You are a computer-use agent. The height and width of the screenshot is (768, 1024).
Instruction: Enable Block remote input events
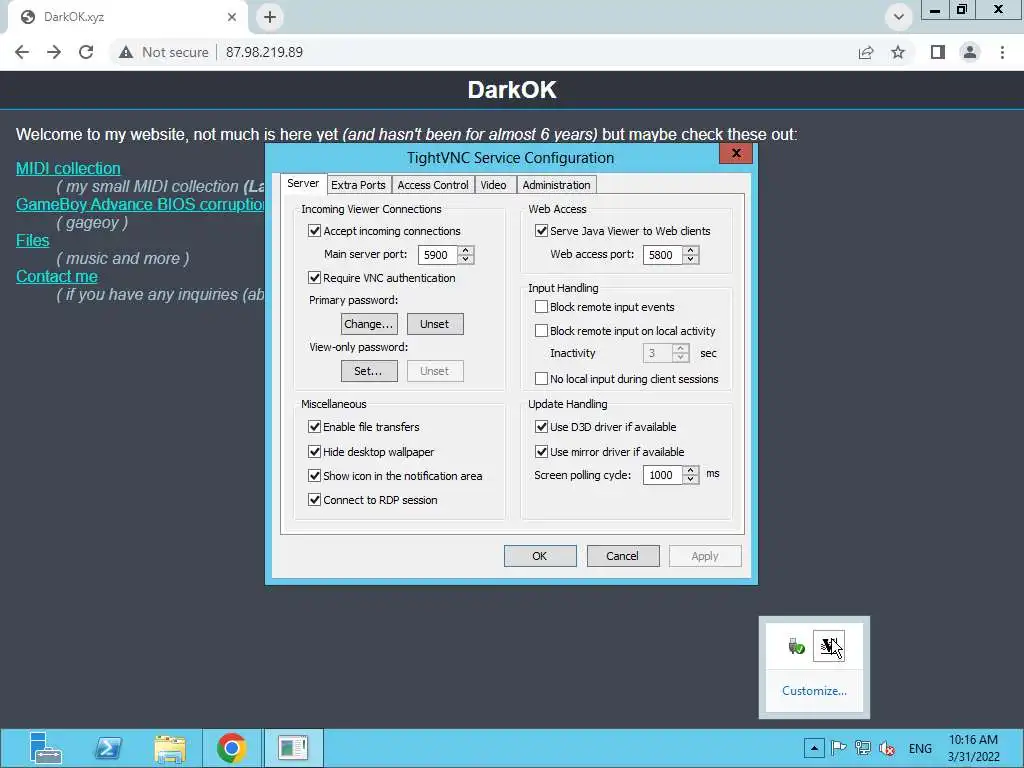(x=541, y=307)
